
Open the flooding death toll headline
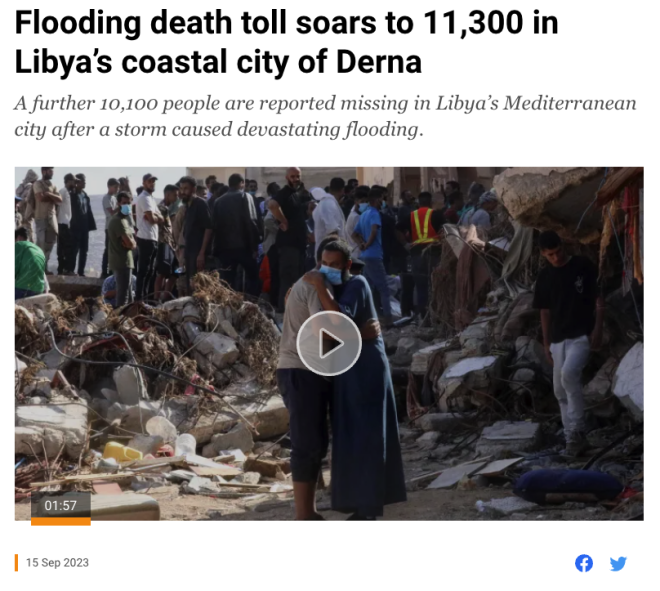[x=286, y=42]
